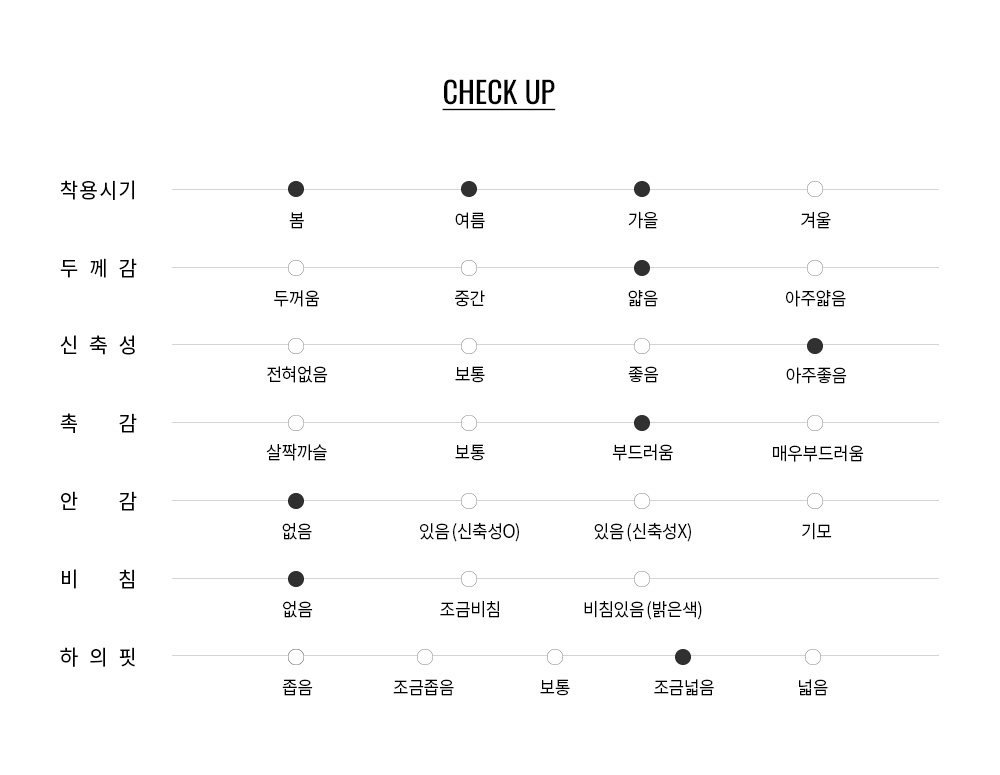Screen dimensions: 1000x775
Task: Select the 좁음 fit dot
Action: pyautogui.click(x=296, y=657)
